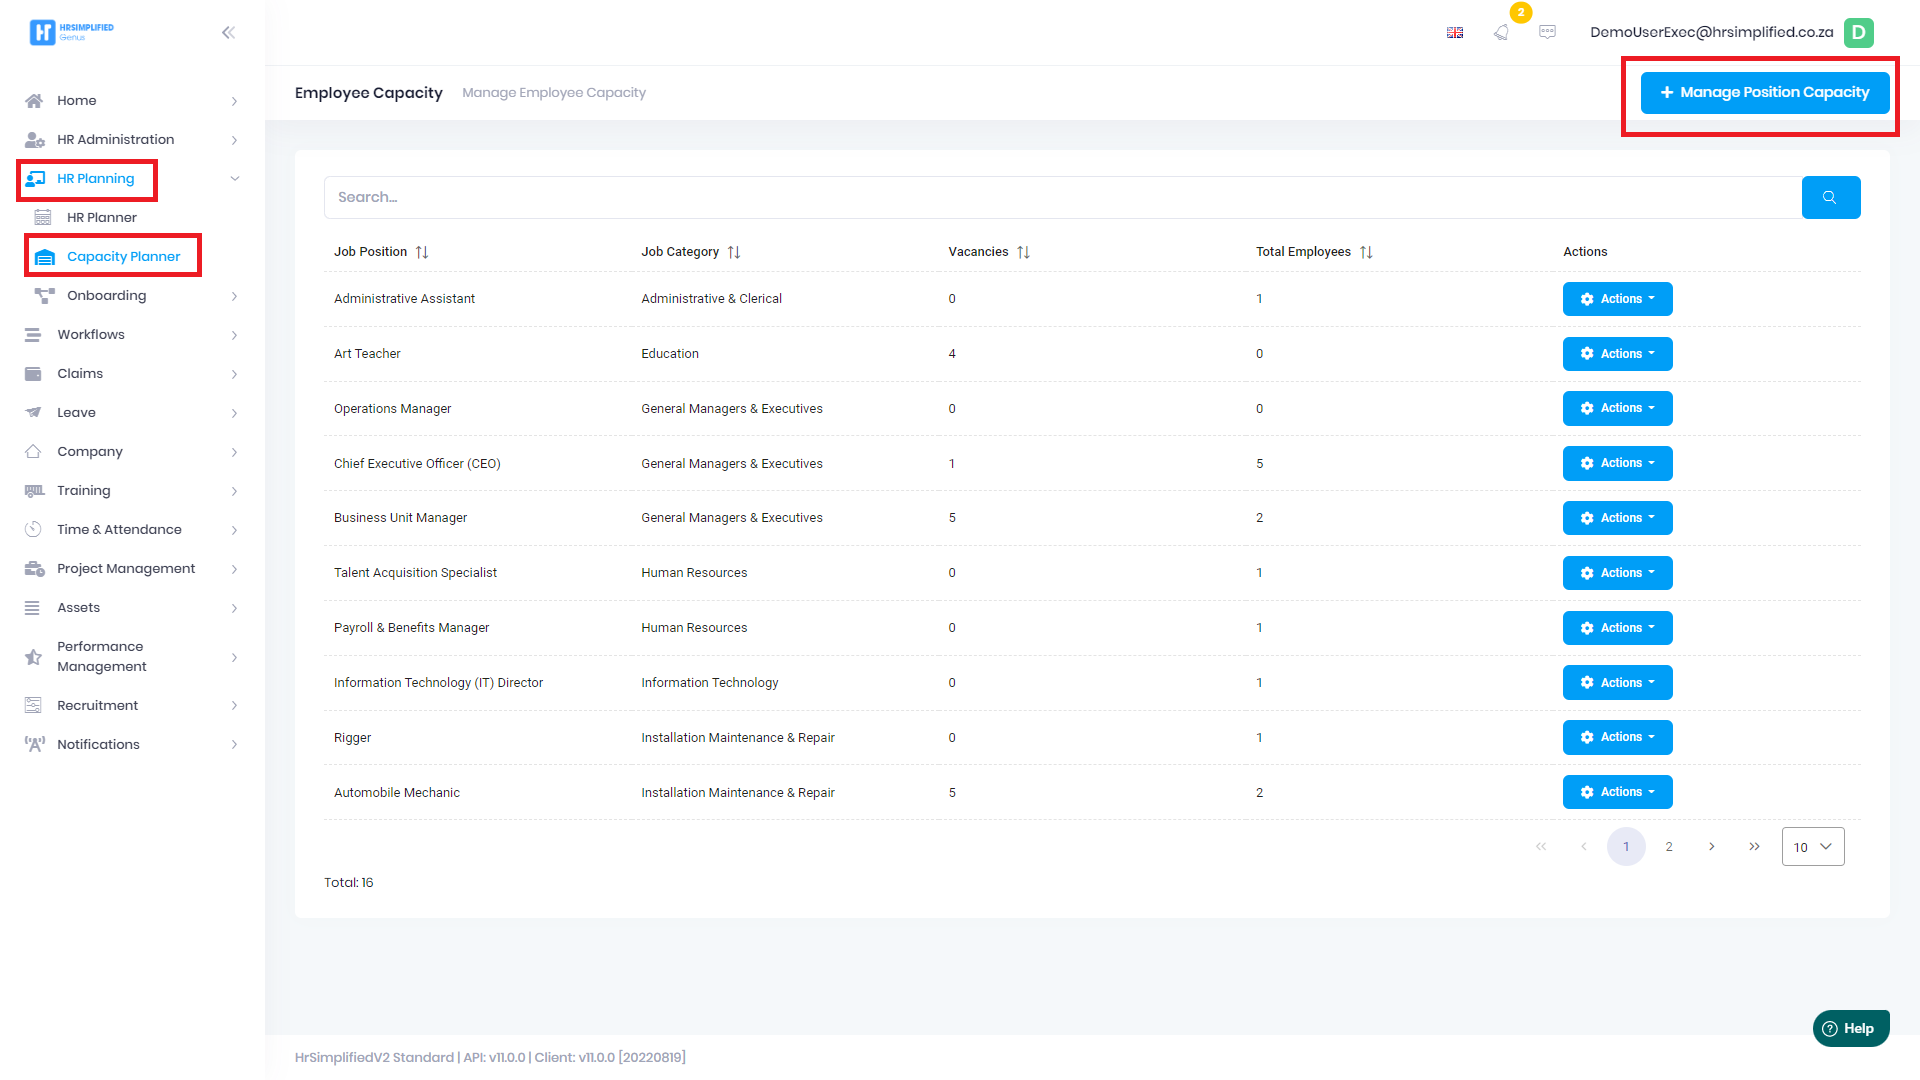The image size is (1920, 1080).
Task: Open the HR Planner menu item
Action: (101, 217)
